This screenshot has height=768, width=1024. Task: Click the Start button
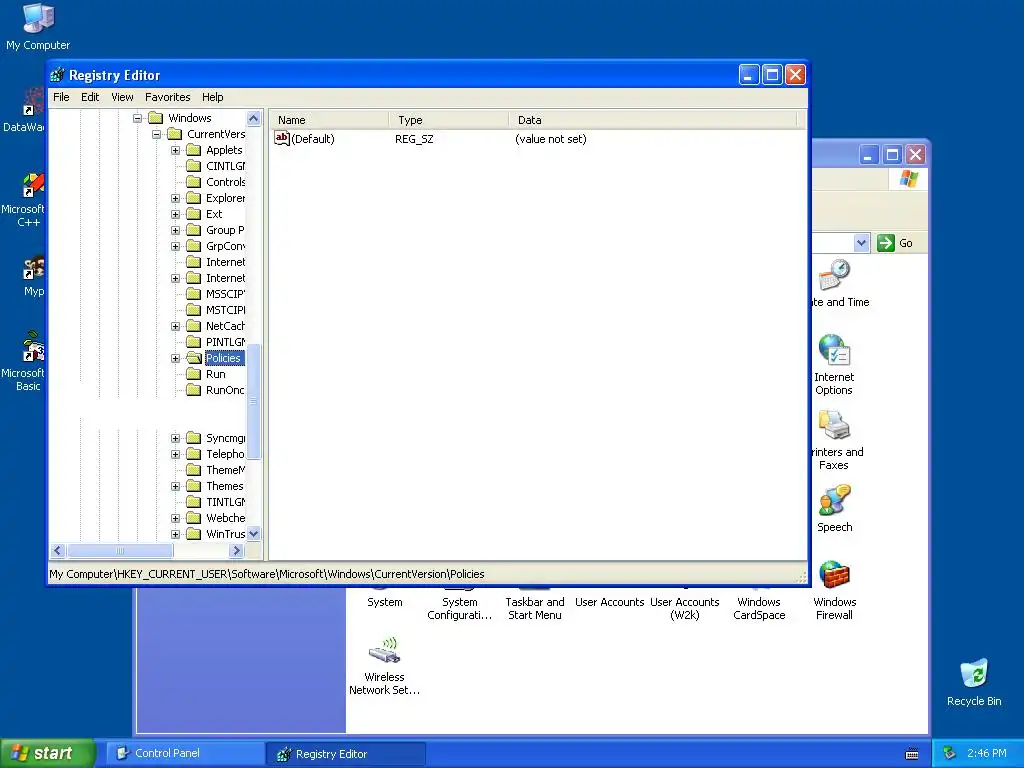[46, 753]
